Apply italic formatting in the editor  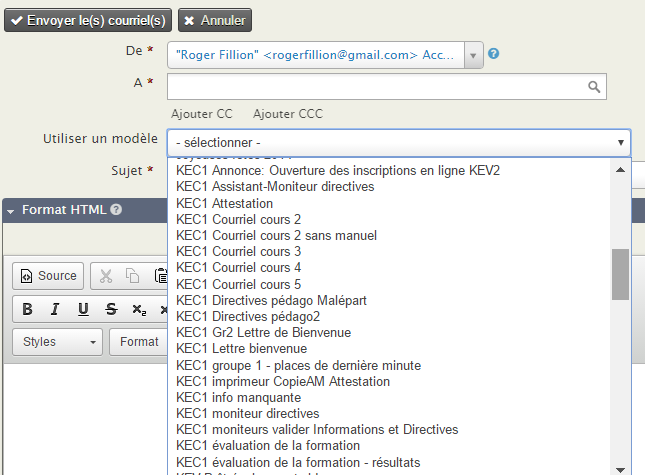point(55,309)
